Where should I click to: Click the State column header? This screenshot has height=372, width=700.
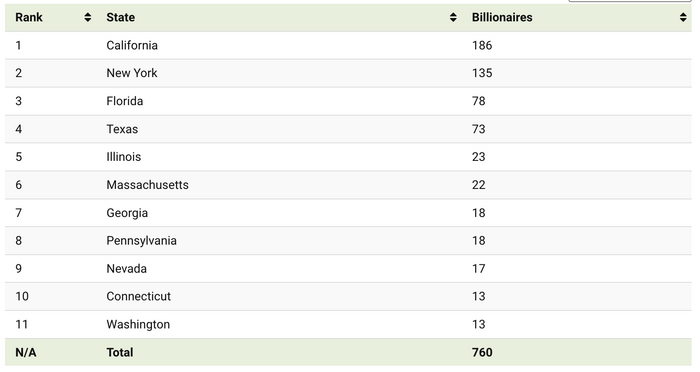[x=279, y=17]
